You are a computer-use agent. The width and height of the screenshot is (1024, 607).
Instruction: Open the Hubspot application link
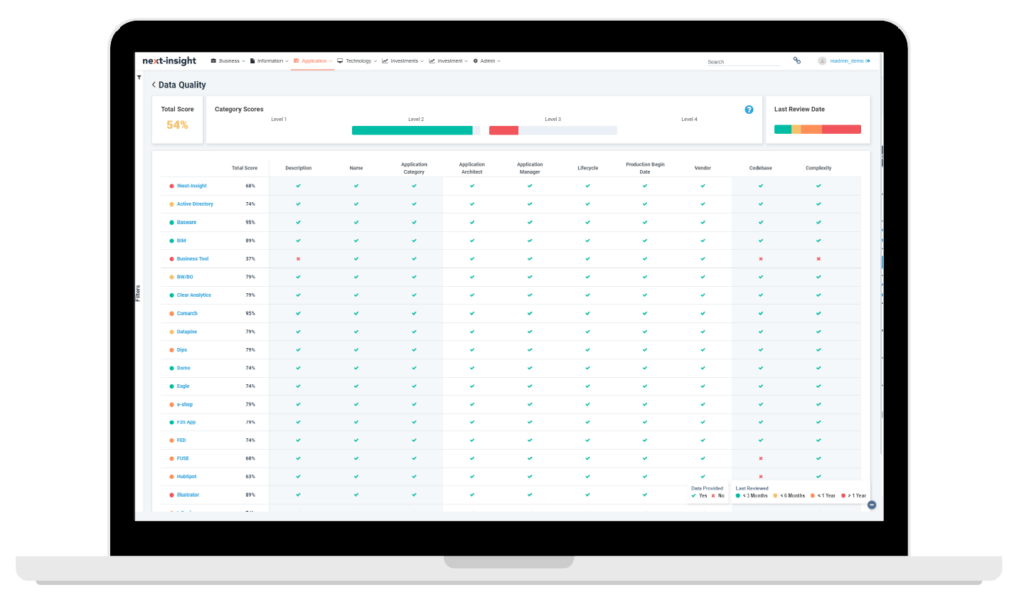click(187, 477)
